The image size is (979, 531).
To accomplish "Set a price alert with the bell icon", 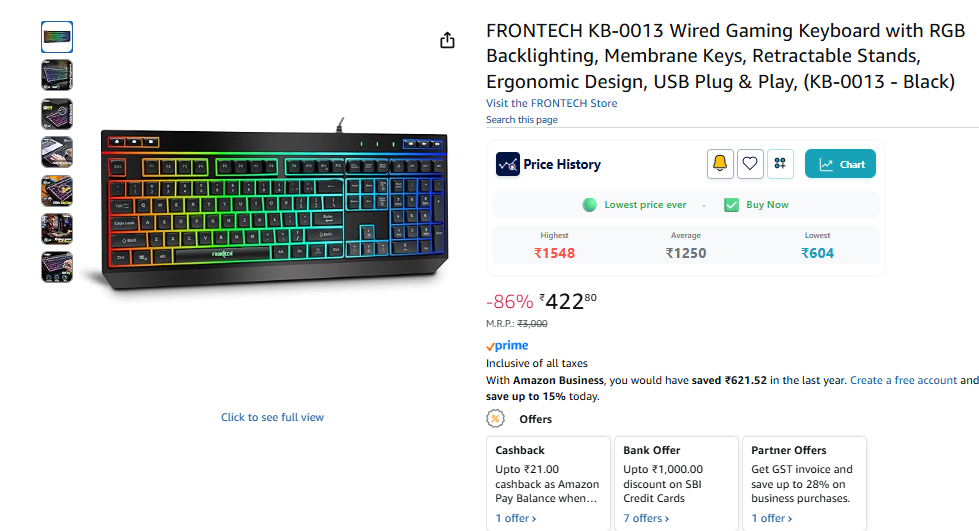I will [720, 164].
